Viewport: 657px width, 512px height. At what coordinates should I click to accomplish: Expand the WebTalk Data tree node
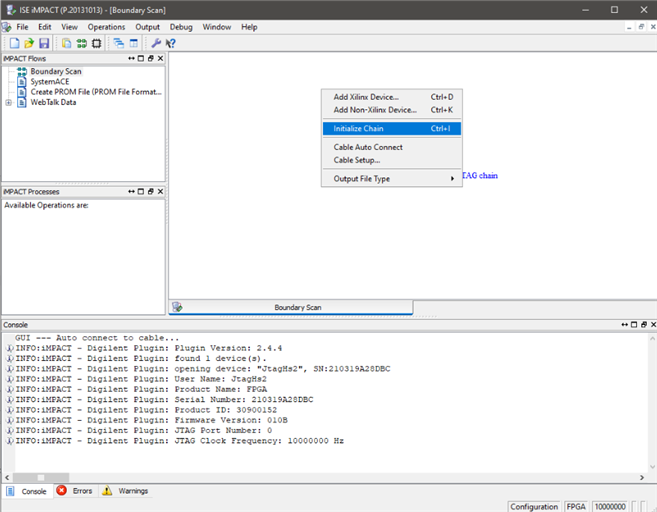click(x=9, y=102)
